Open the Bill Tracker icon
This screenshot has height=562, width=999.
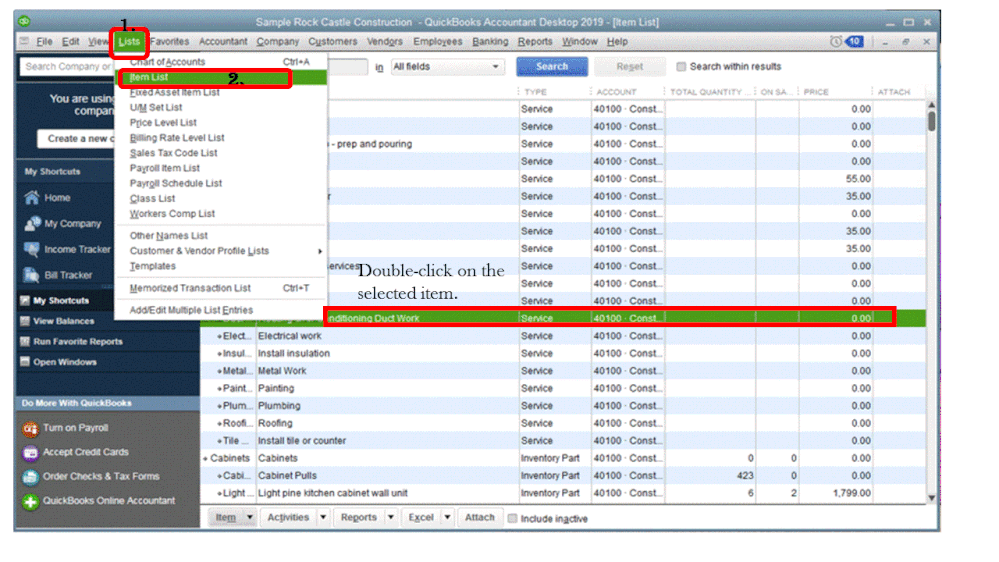(31, 275)
